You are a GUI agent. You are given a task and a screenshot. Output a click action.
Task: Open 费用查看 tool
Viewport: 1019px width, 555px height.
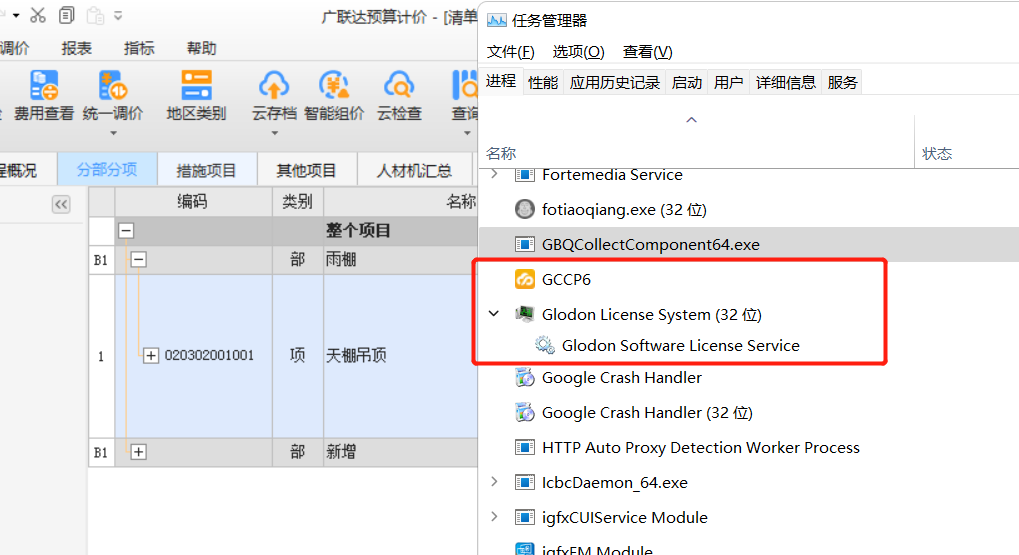(x=44, y=96)
